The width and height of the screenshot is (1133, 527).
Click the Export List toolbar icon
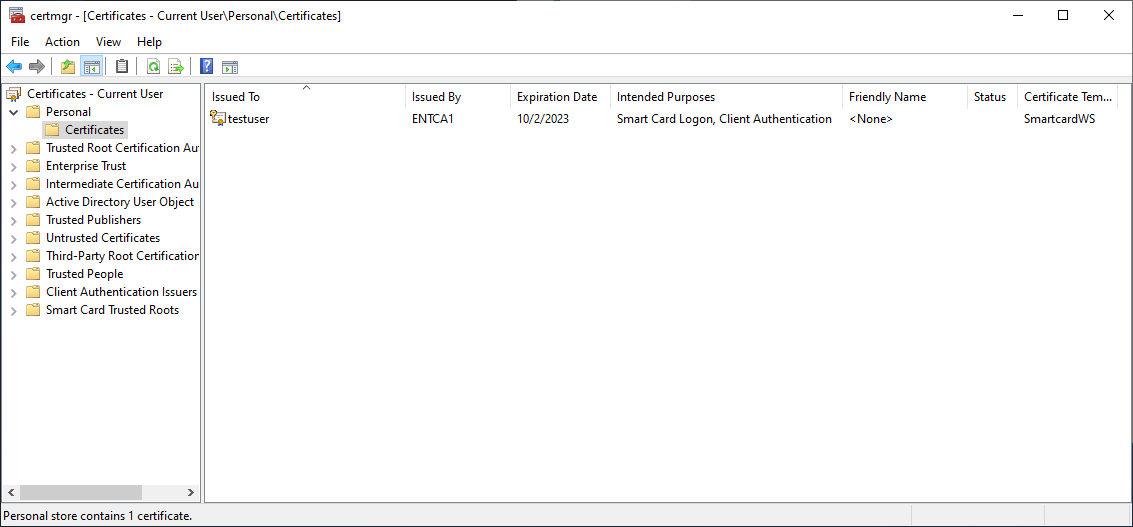point(176,67)
